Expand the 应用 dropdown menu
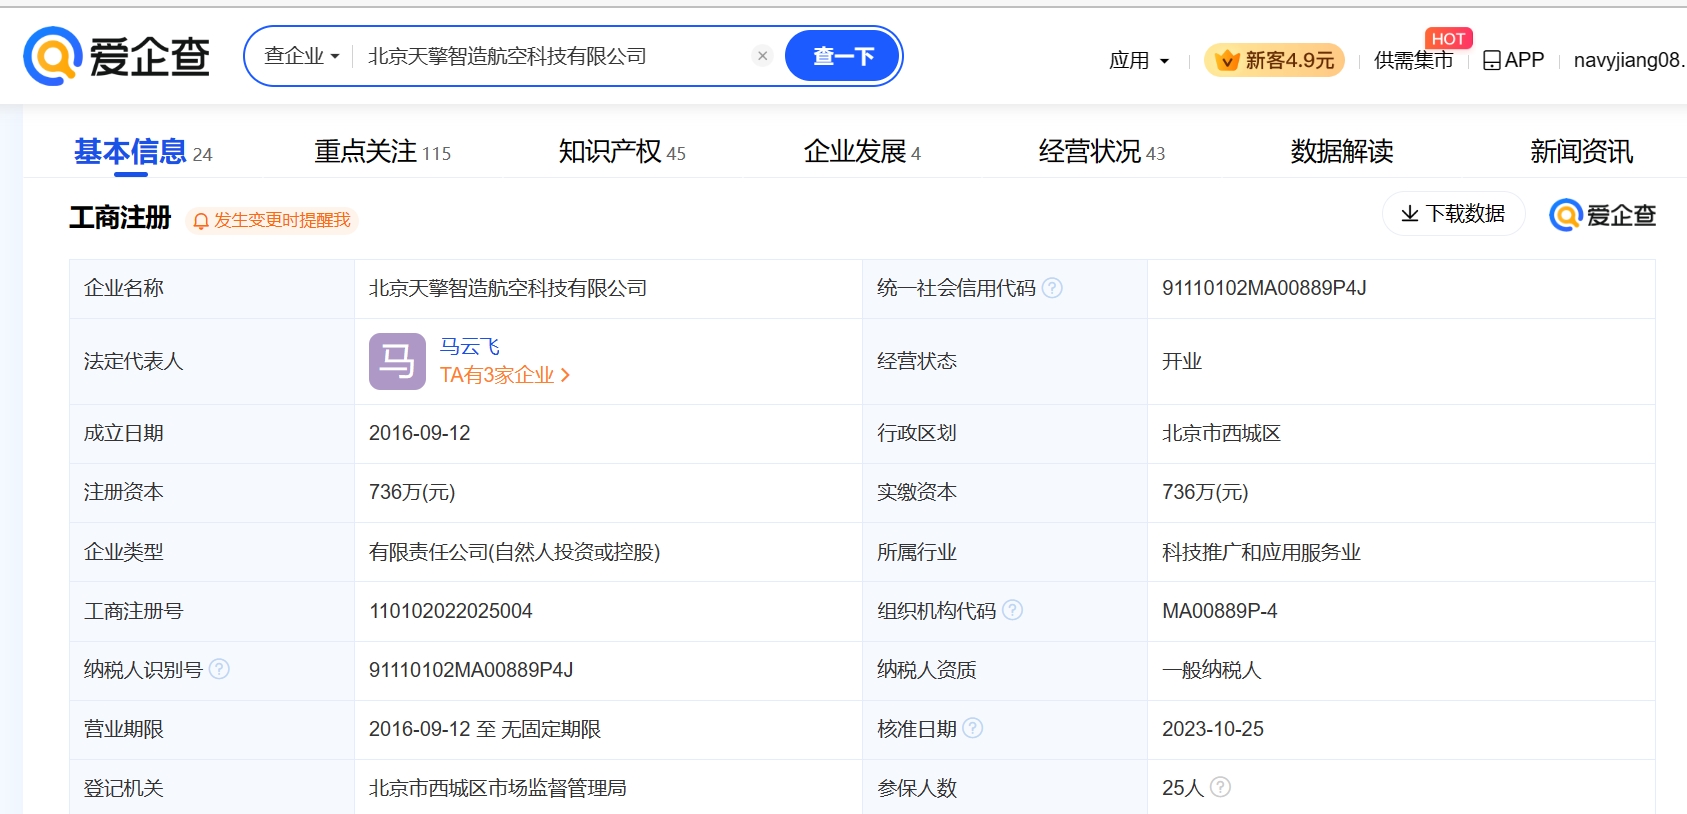Screen dimensions: 1687x814 (1139, 61)
